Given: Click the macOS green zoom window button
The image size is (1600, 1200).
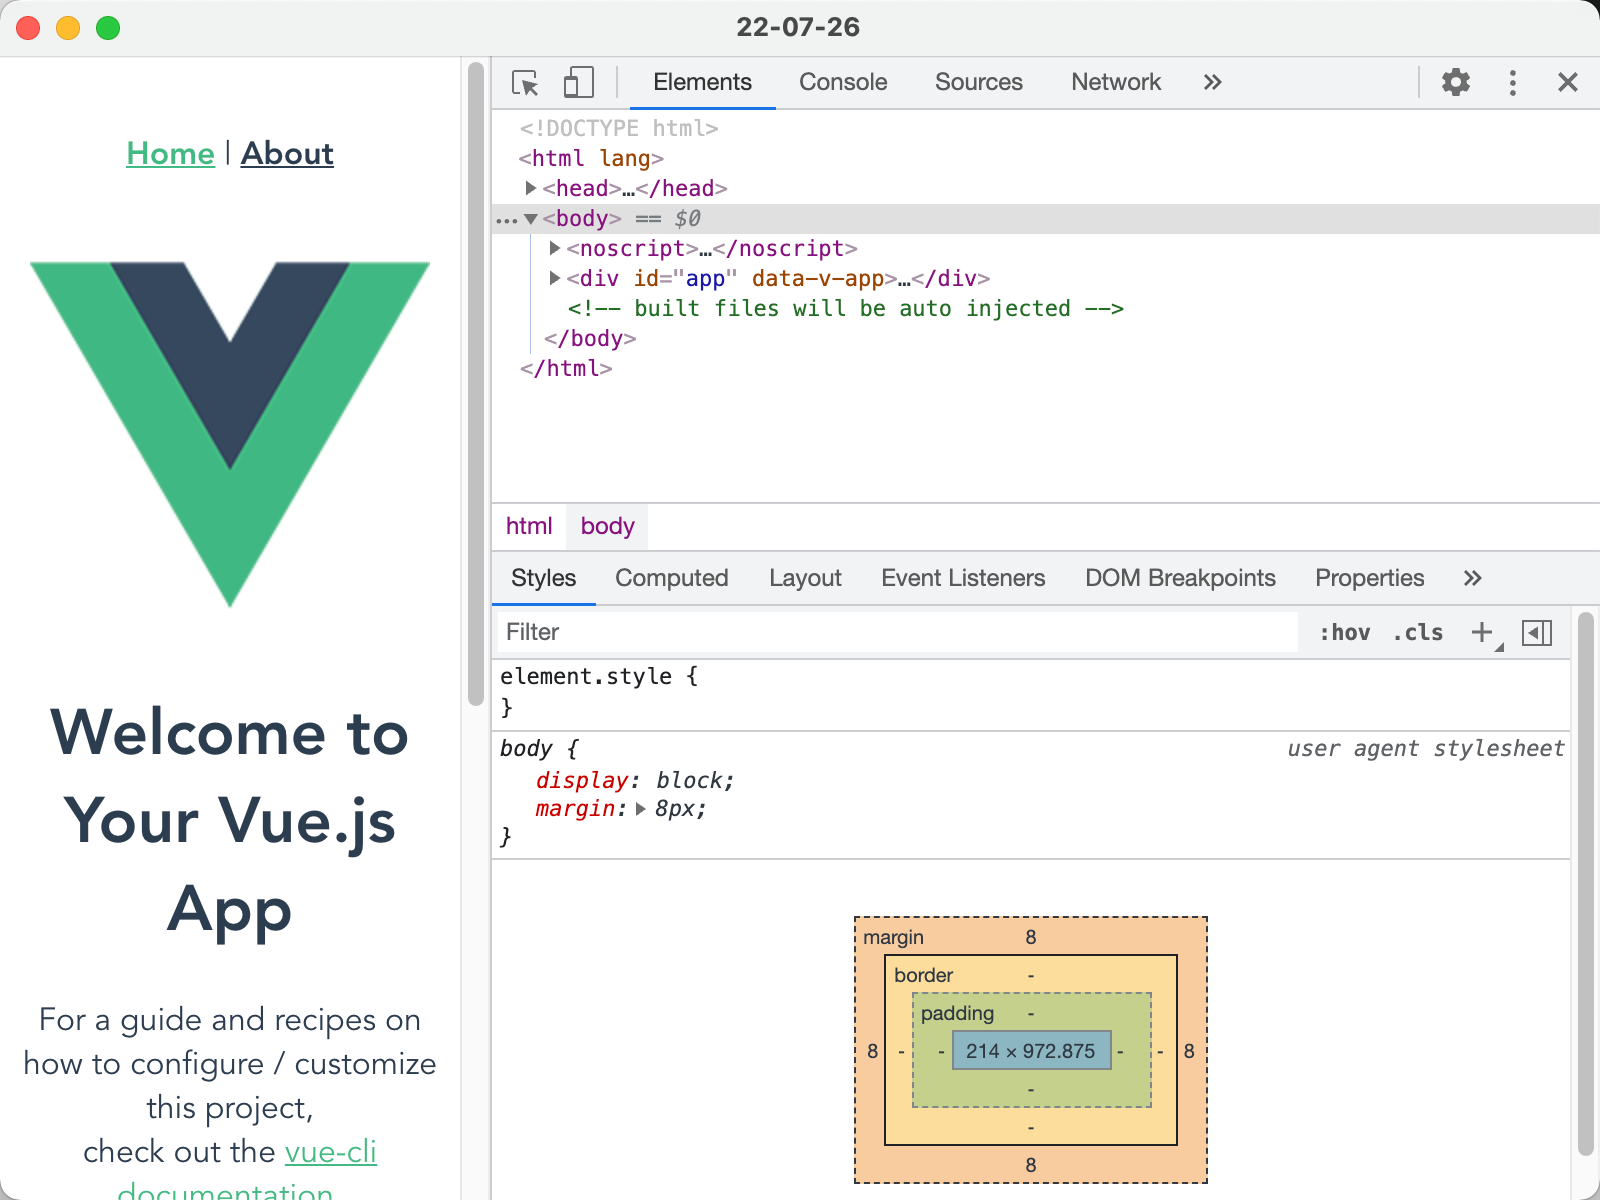Looking at the screenshot, I should pos(108,28).
